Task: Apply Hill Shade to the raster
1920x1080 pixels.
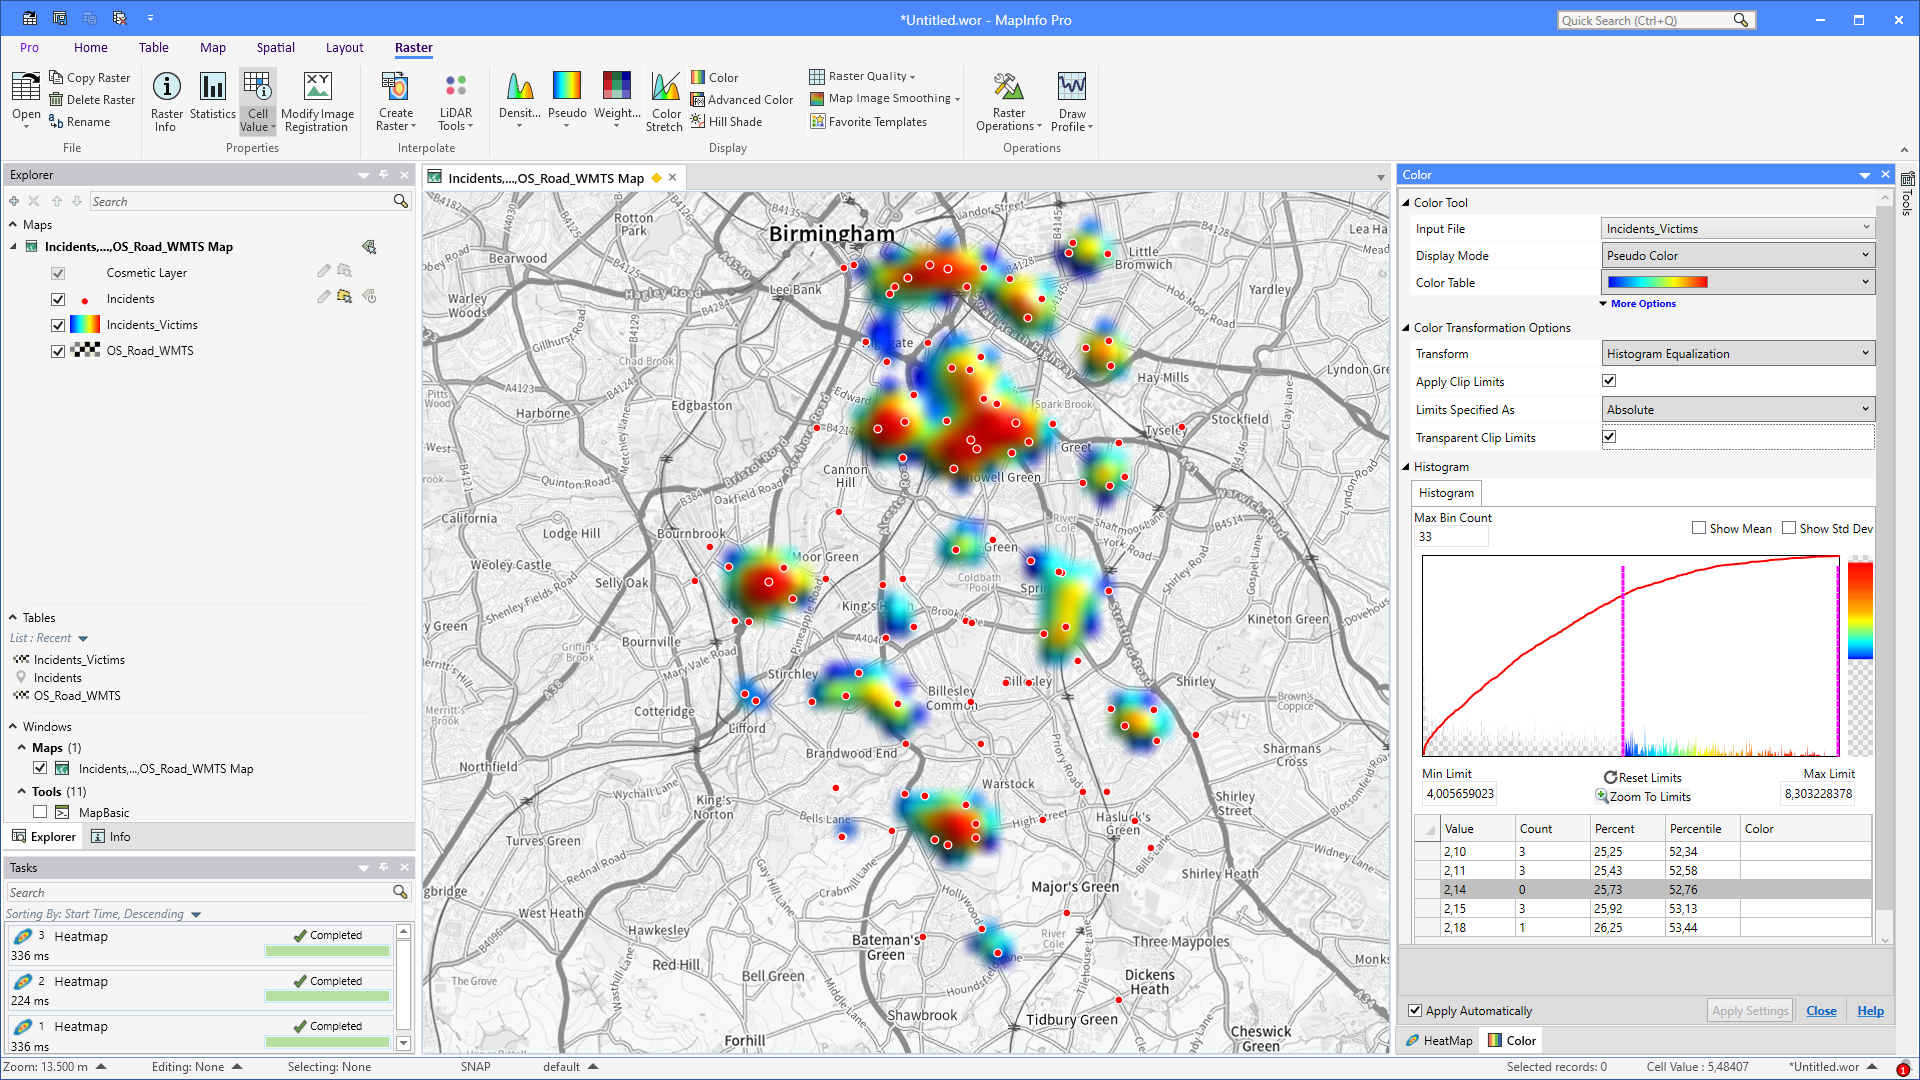Action: click(x=729, y=121)
